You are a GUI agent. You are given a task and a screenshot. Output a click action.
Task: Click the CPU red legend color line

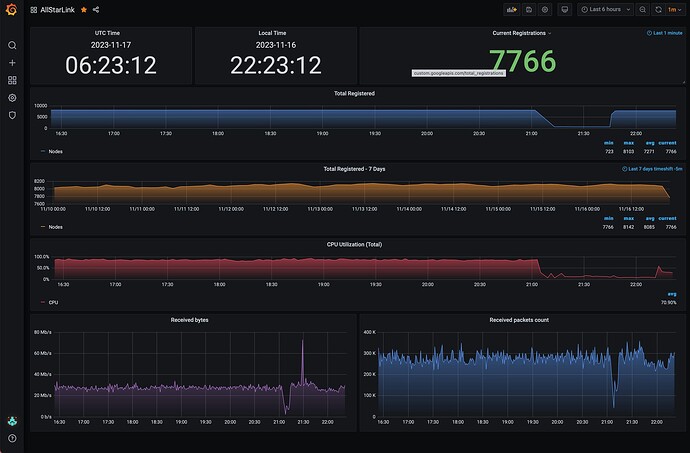pos(43,302)
